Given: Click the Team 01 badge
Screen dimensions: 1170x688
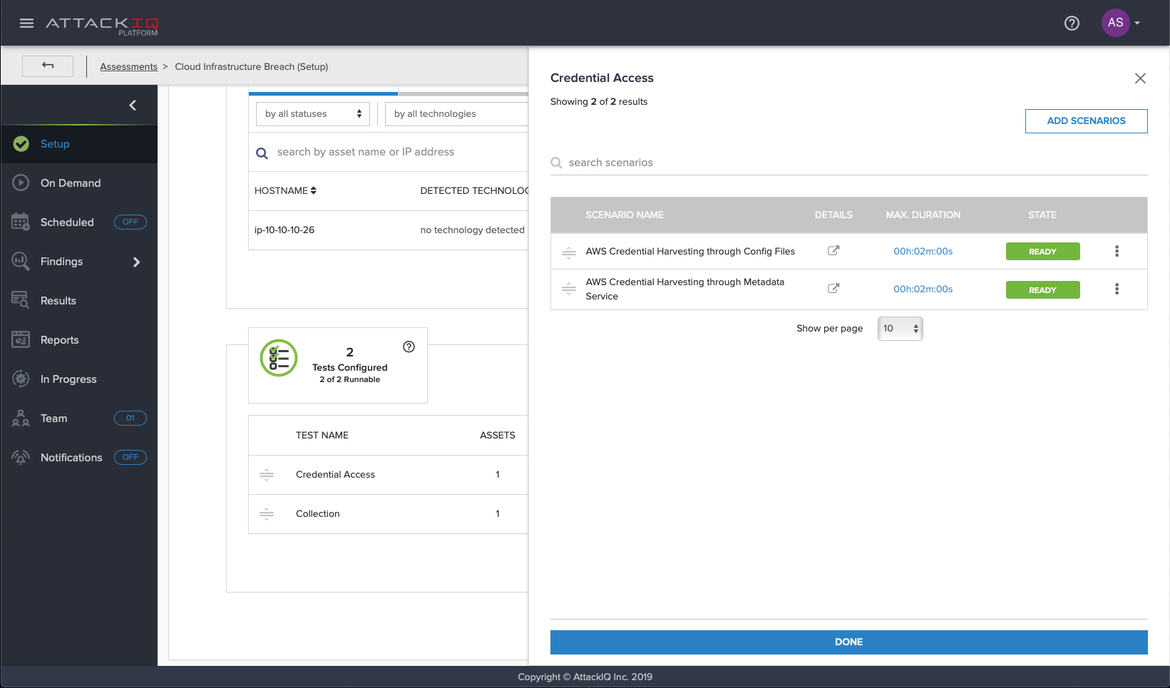Looking at the screenshot, I should pos(130,418).
